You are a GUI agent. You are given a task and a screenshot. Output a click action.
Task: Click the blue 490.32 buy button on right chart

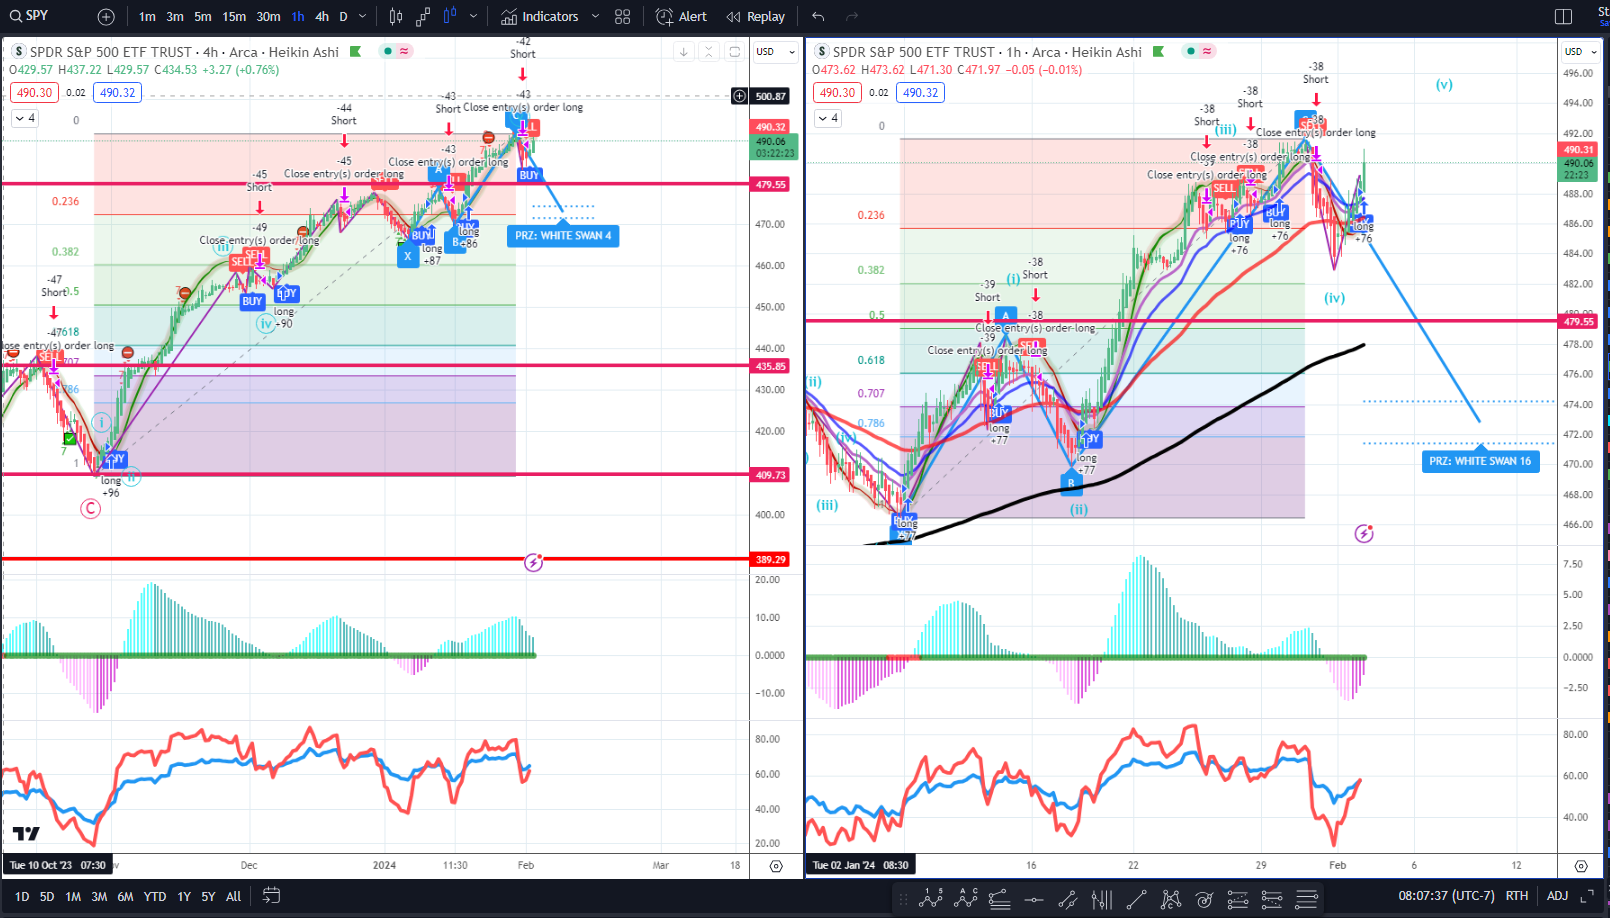coord(921,93)
